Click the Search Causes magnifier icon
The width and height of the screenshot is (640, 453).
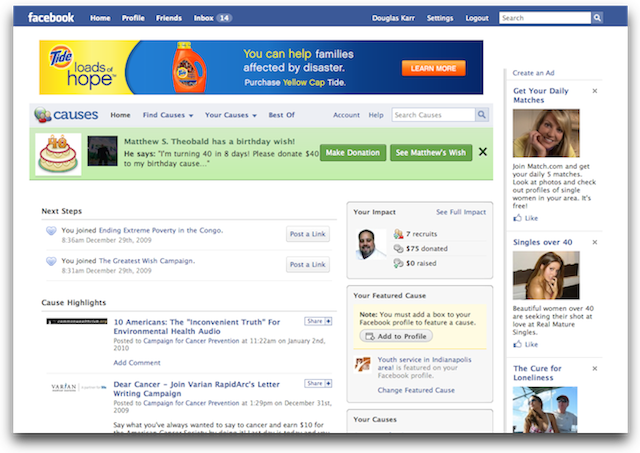coord(482,115)
